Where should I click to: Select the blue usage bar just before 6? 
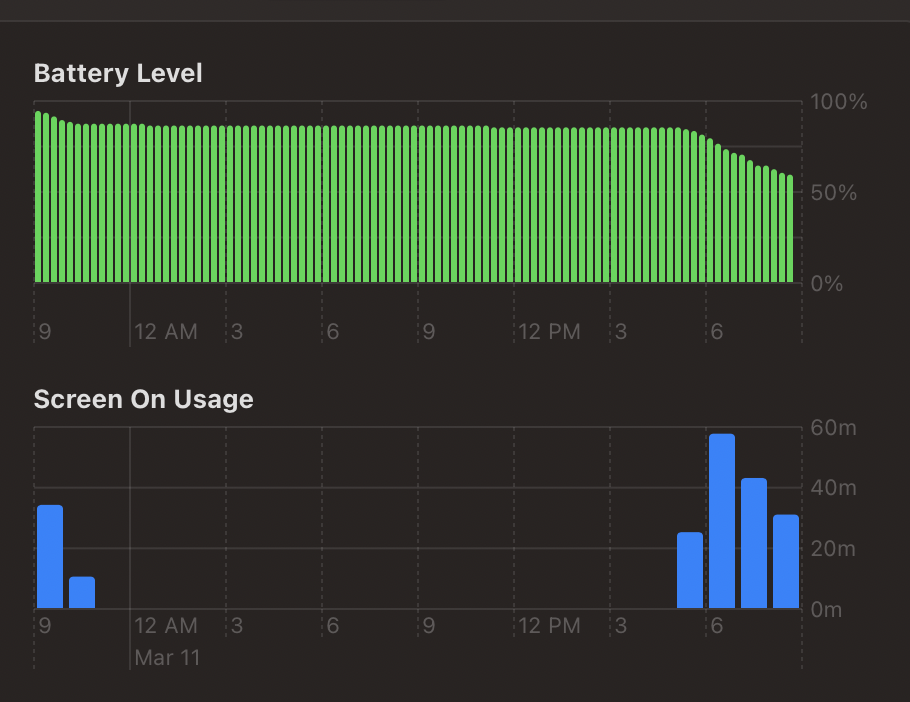pos(690,570)
